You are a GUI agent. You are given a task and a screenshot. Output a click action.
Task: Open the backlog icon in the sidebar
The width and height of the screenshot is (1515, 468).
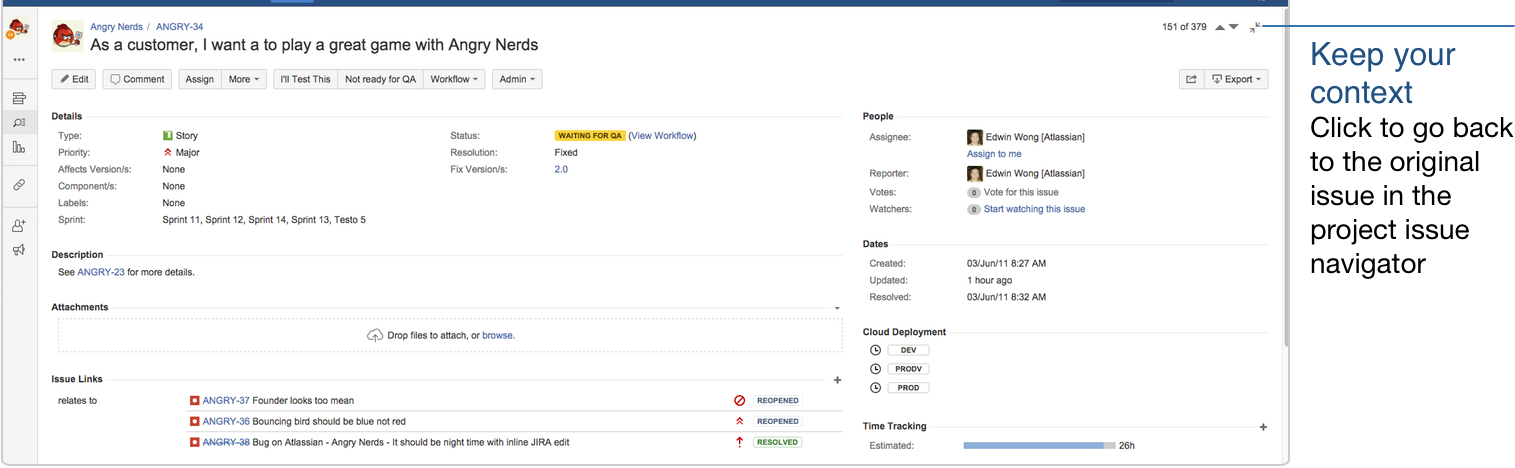[x=19, y=98]
